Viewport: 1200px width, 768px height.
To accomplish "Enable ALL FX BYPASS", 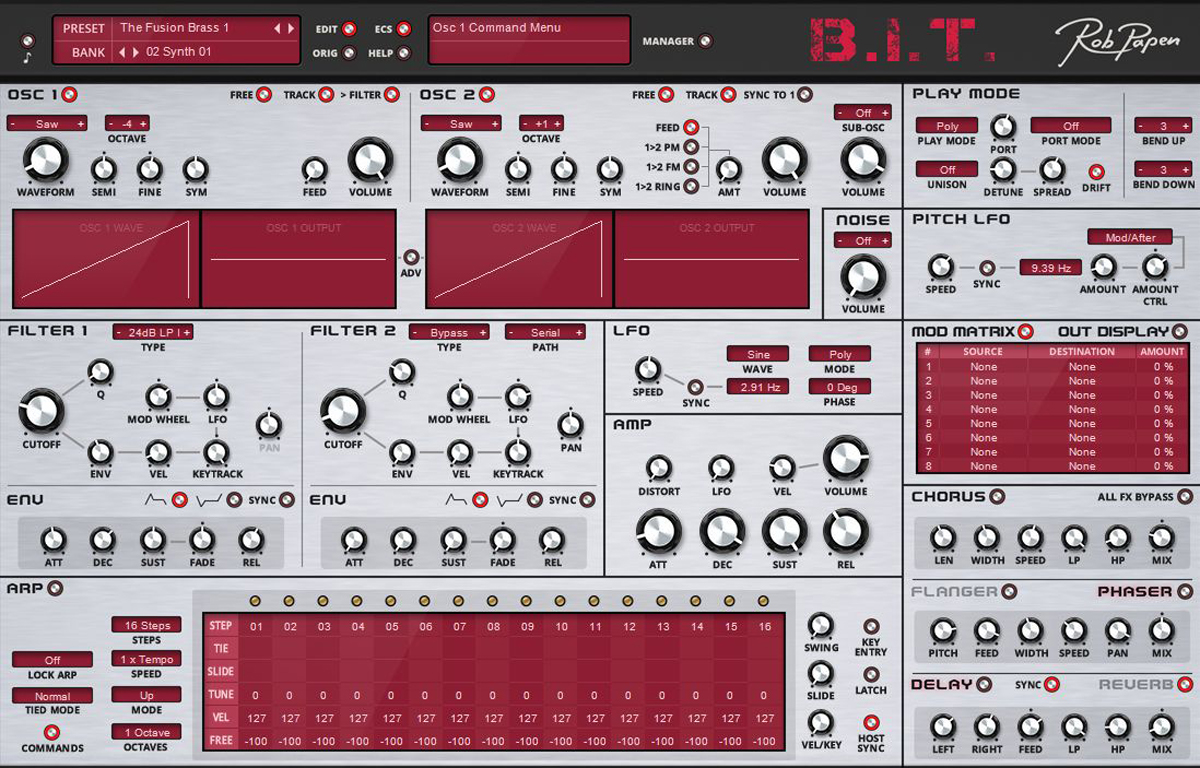I will point(1185,497).
